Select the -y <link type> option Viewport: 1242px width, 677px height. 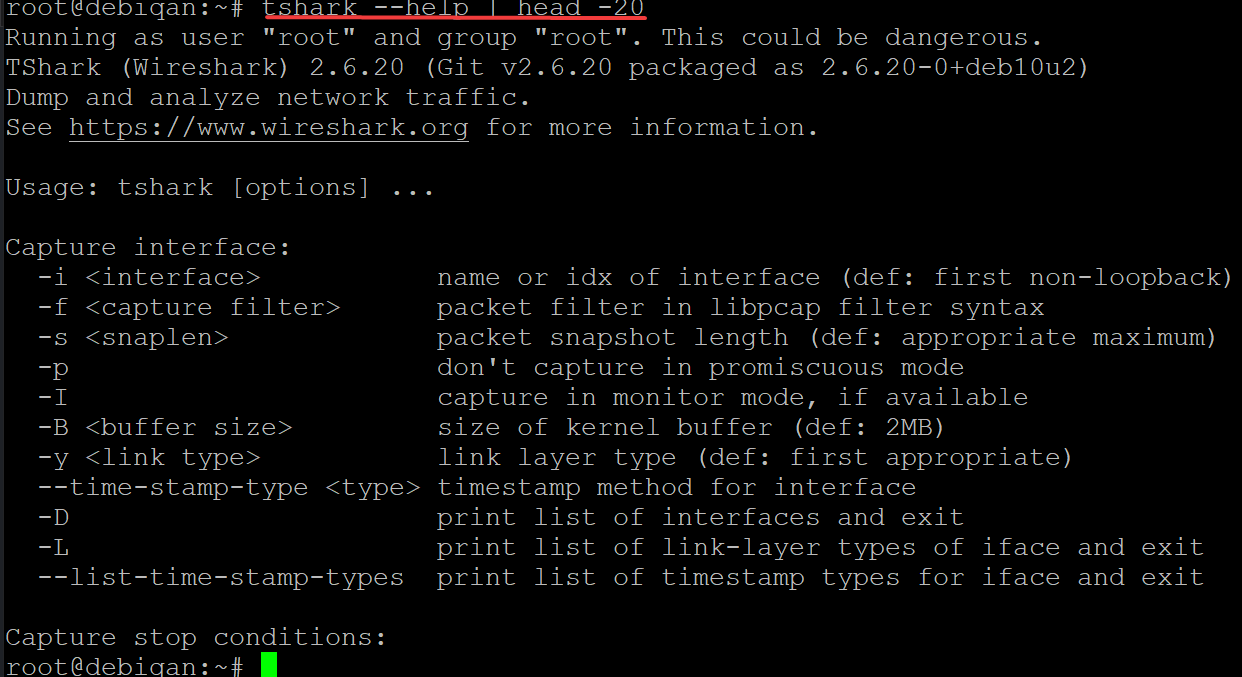(149, 458)
